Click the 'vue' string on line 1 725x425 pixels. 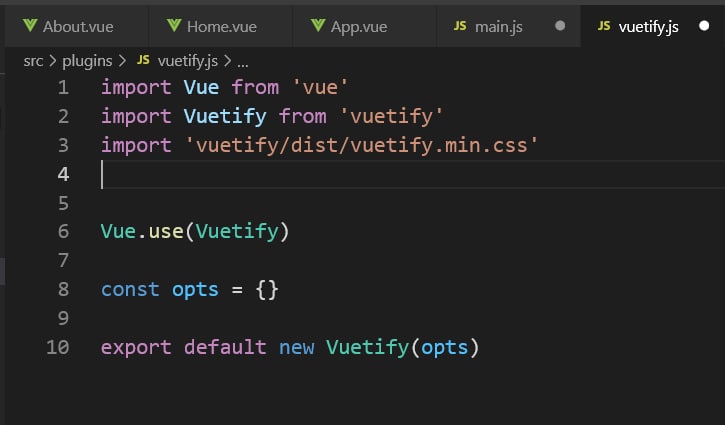(x=320, y=87)
